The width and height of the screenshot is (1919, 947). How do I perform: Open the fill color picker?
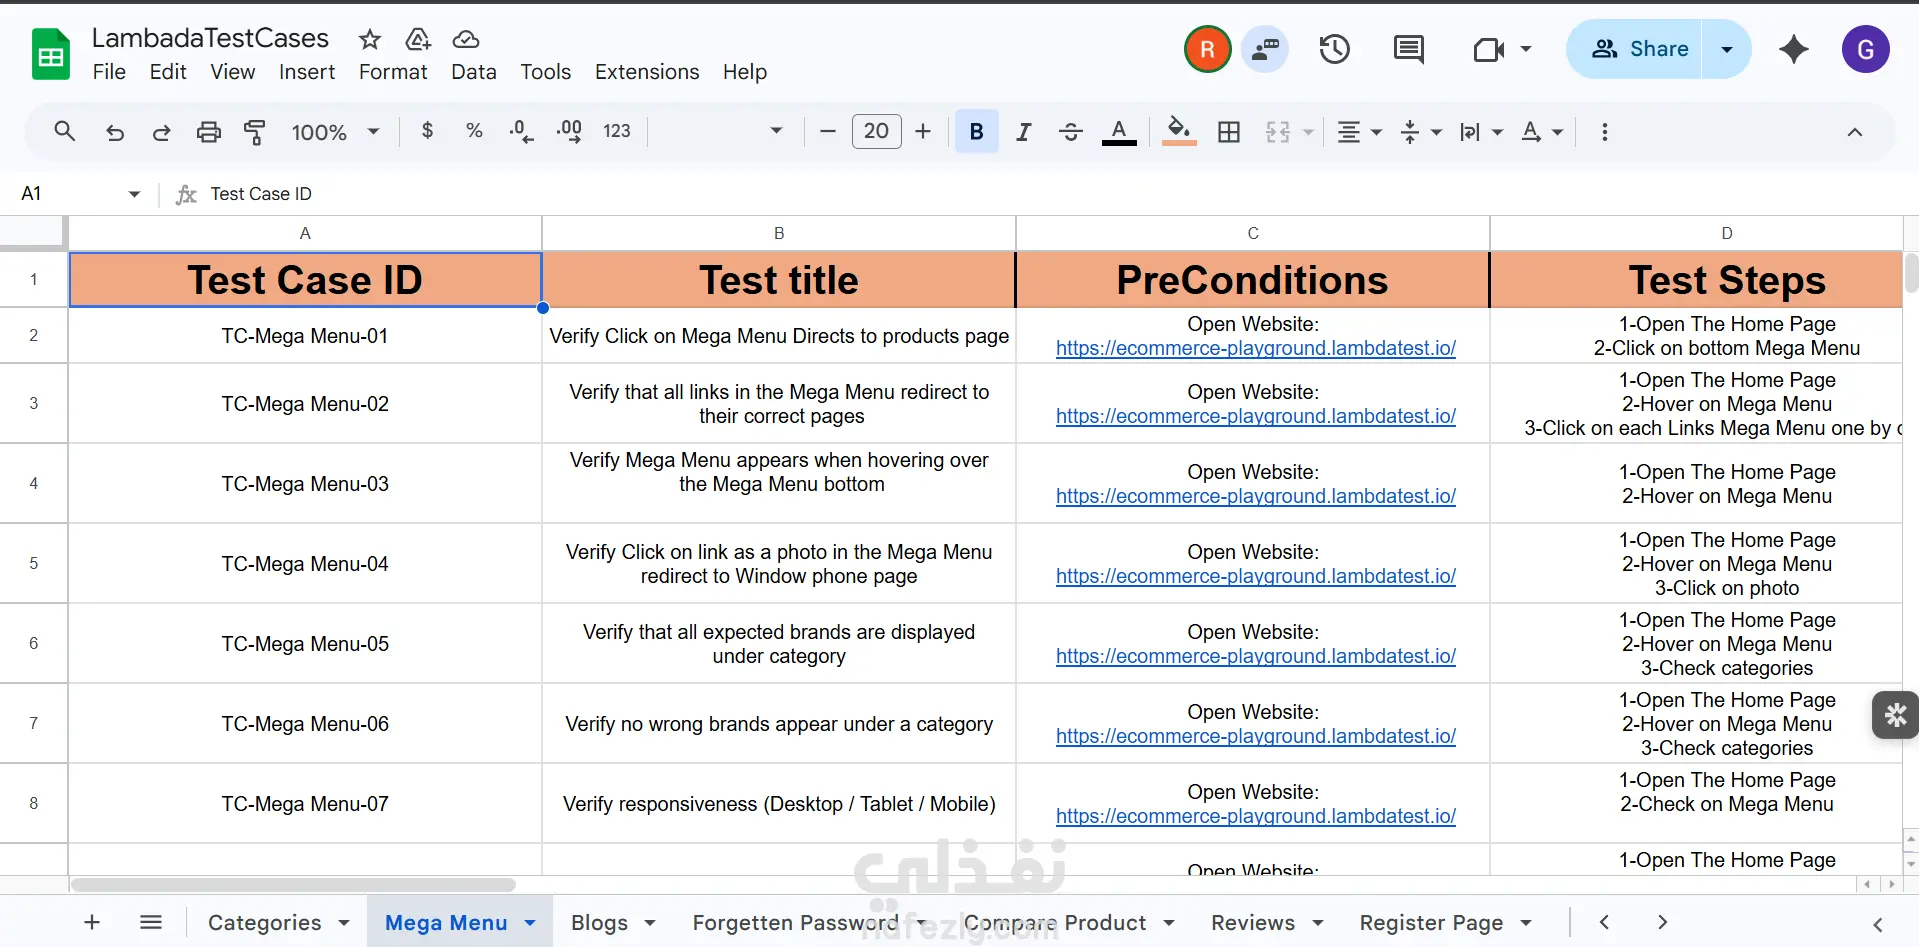pos(1179,131)
